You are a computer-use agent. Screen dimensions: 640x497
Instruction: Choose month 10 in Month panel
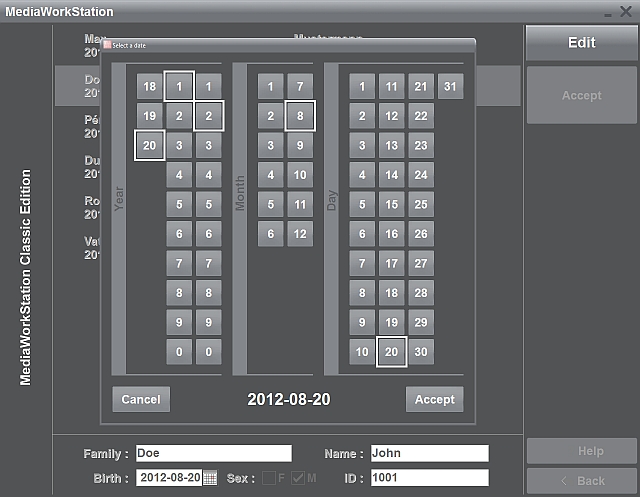300,175
